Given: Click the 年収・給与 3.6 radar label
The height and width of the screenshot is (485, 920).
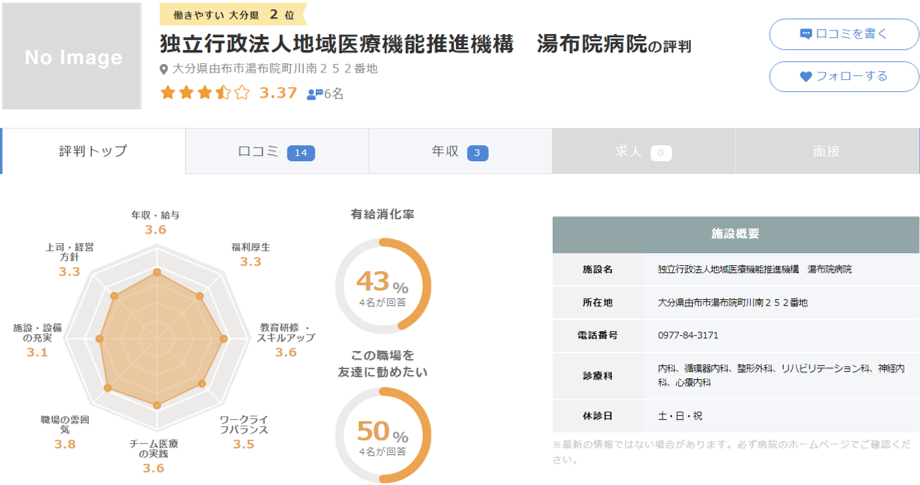Looking at the screenshot, I should [155, 222].
